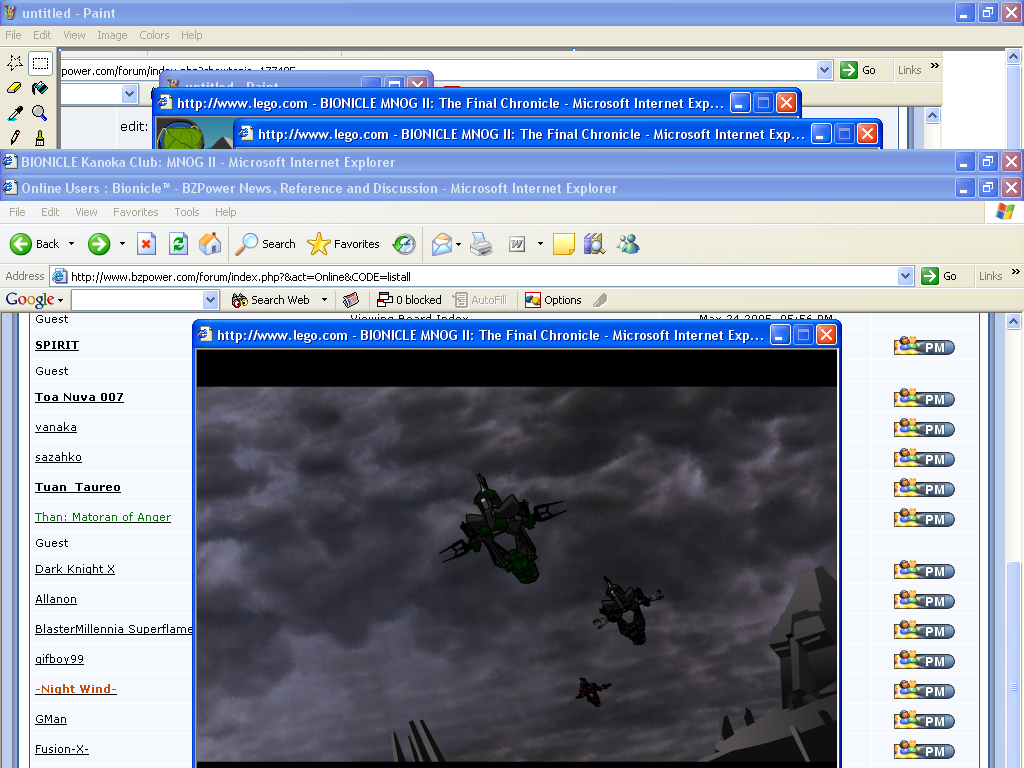Select the Magnifier tool in Paint
Viewport: 1024px width, 768px height.
click(x=40, y=113)
